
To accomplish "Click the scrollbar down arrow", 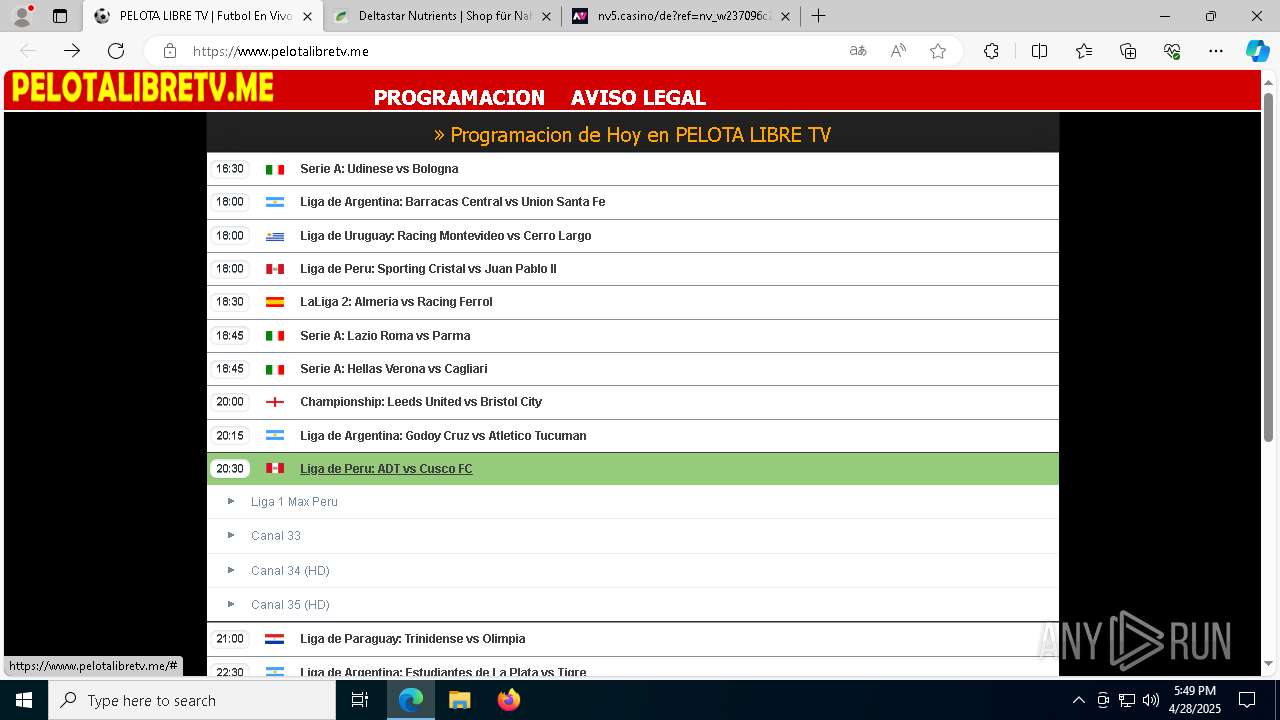I will [x=1268, y=663].
